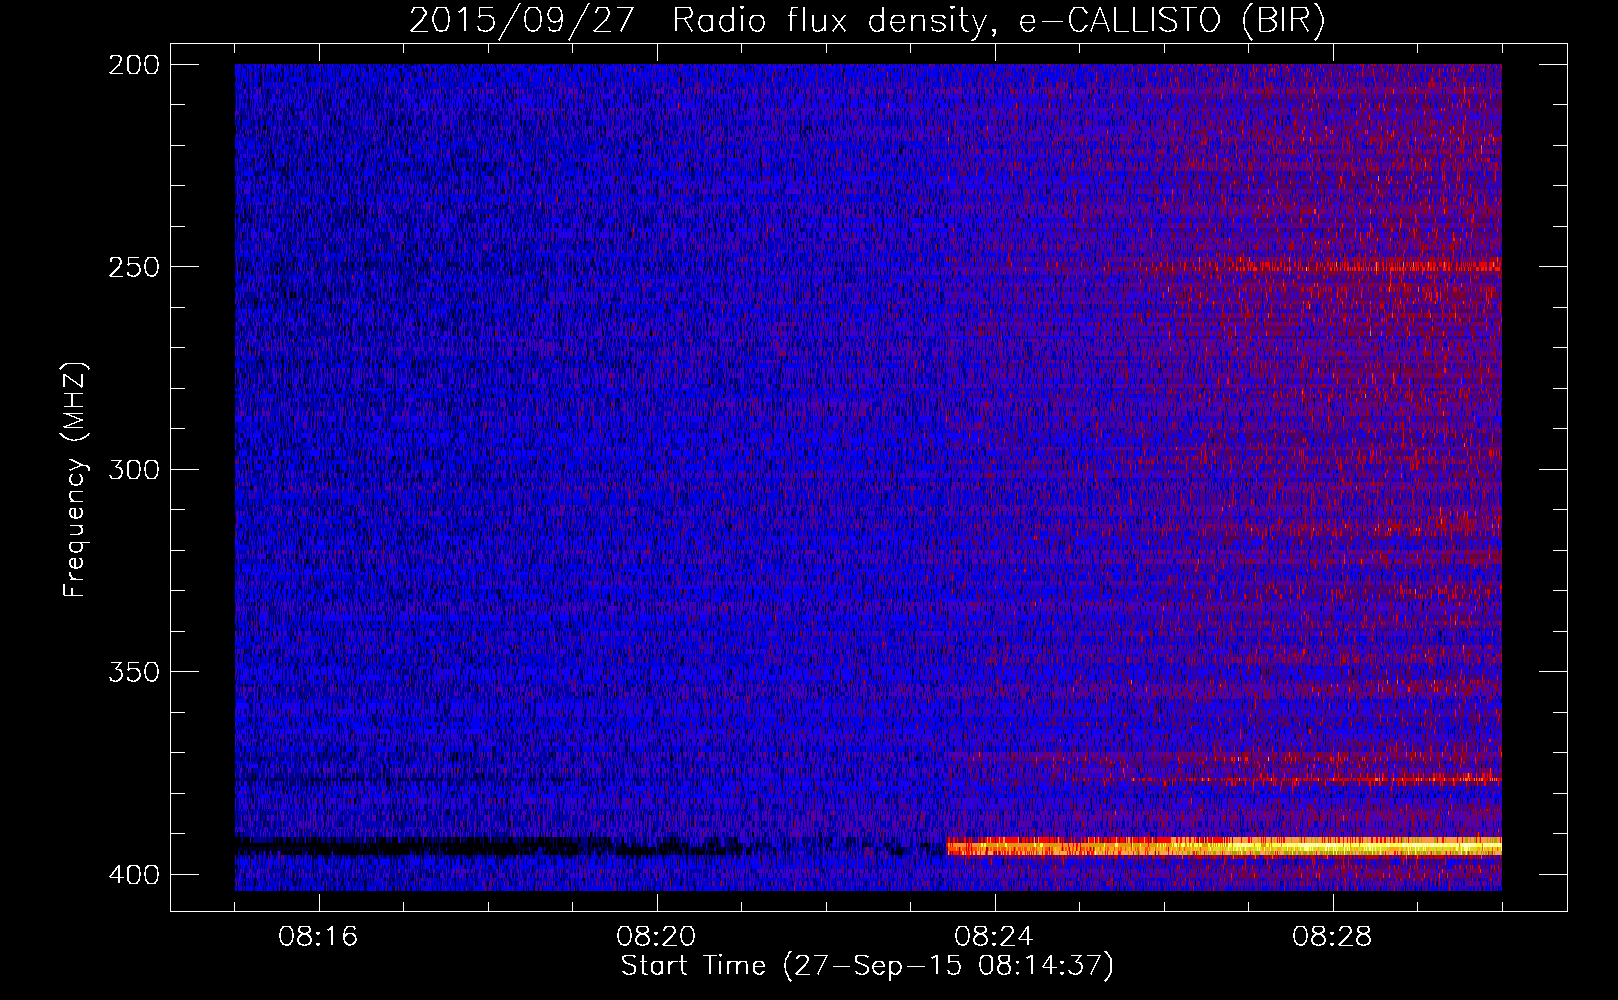The width and height of the screenshot is (1618, 1000).
Task: Click the 350 frequency tick label
Action: 133,671
